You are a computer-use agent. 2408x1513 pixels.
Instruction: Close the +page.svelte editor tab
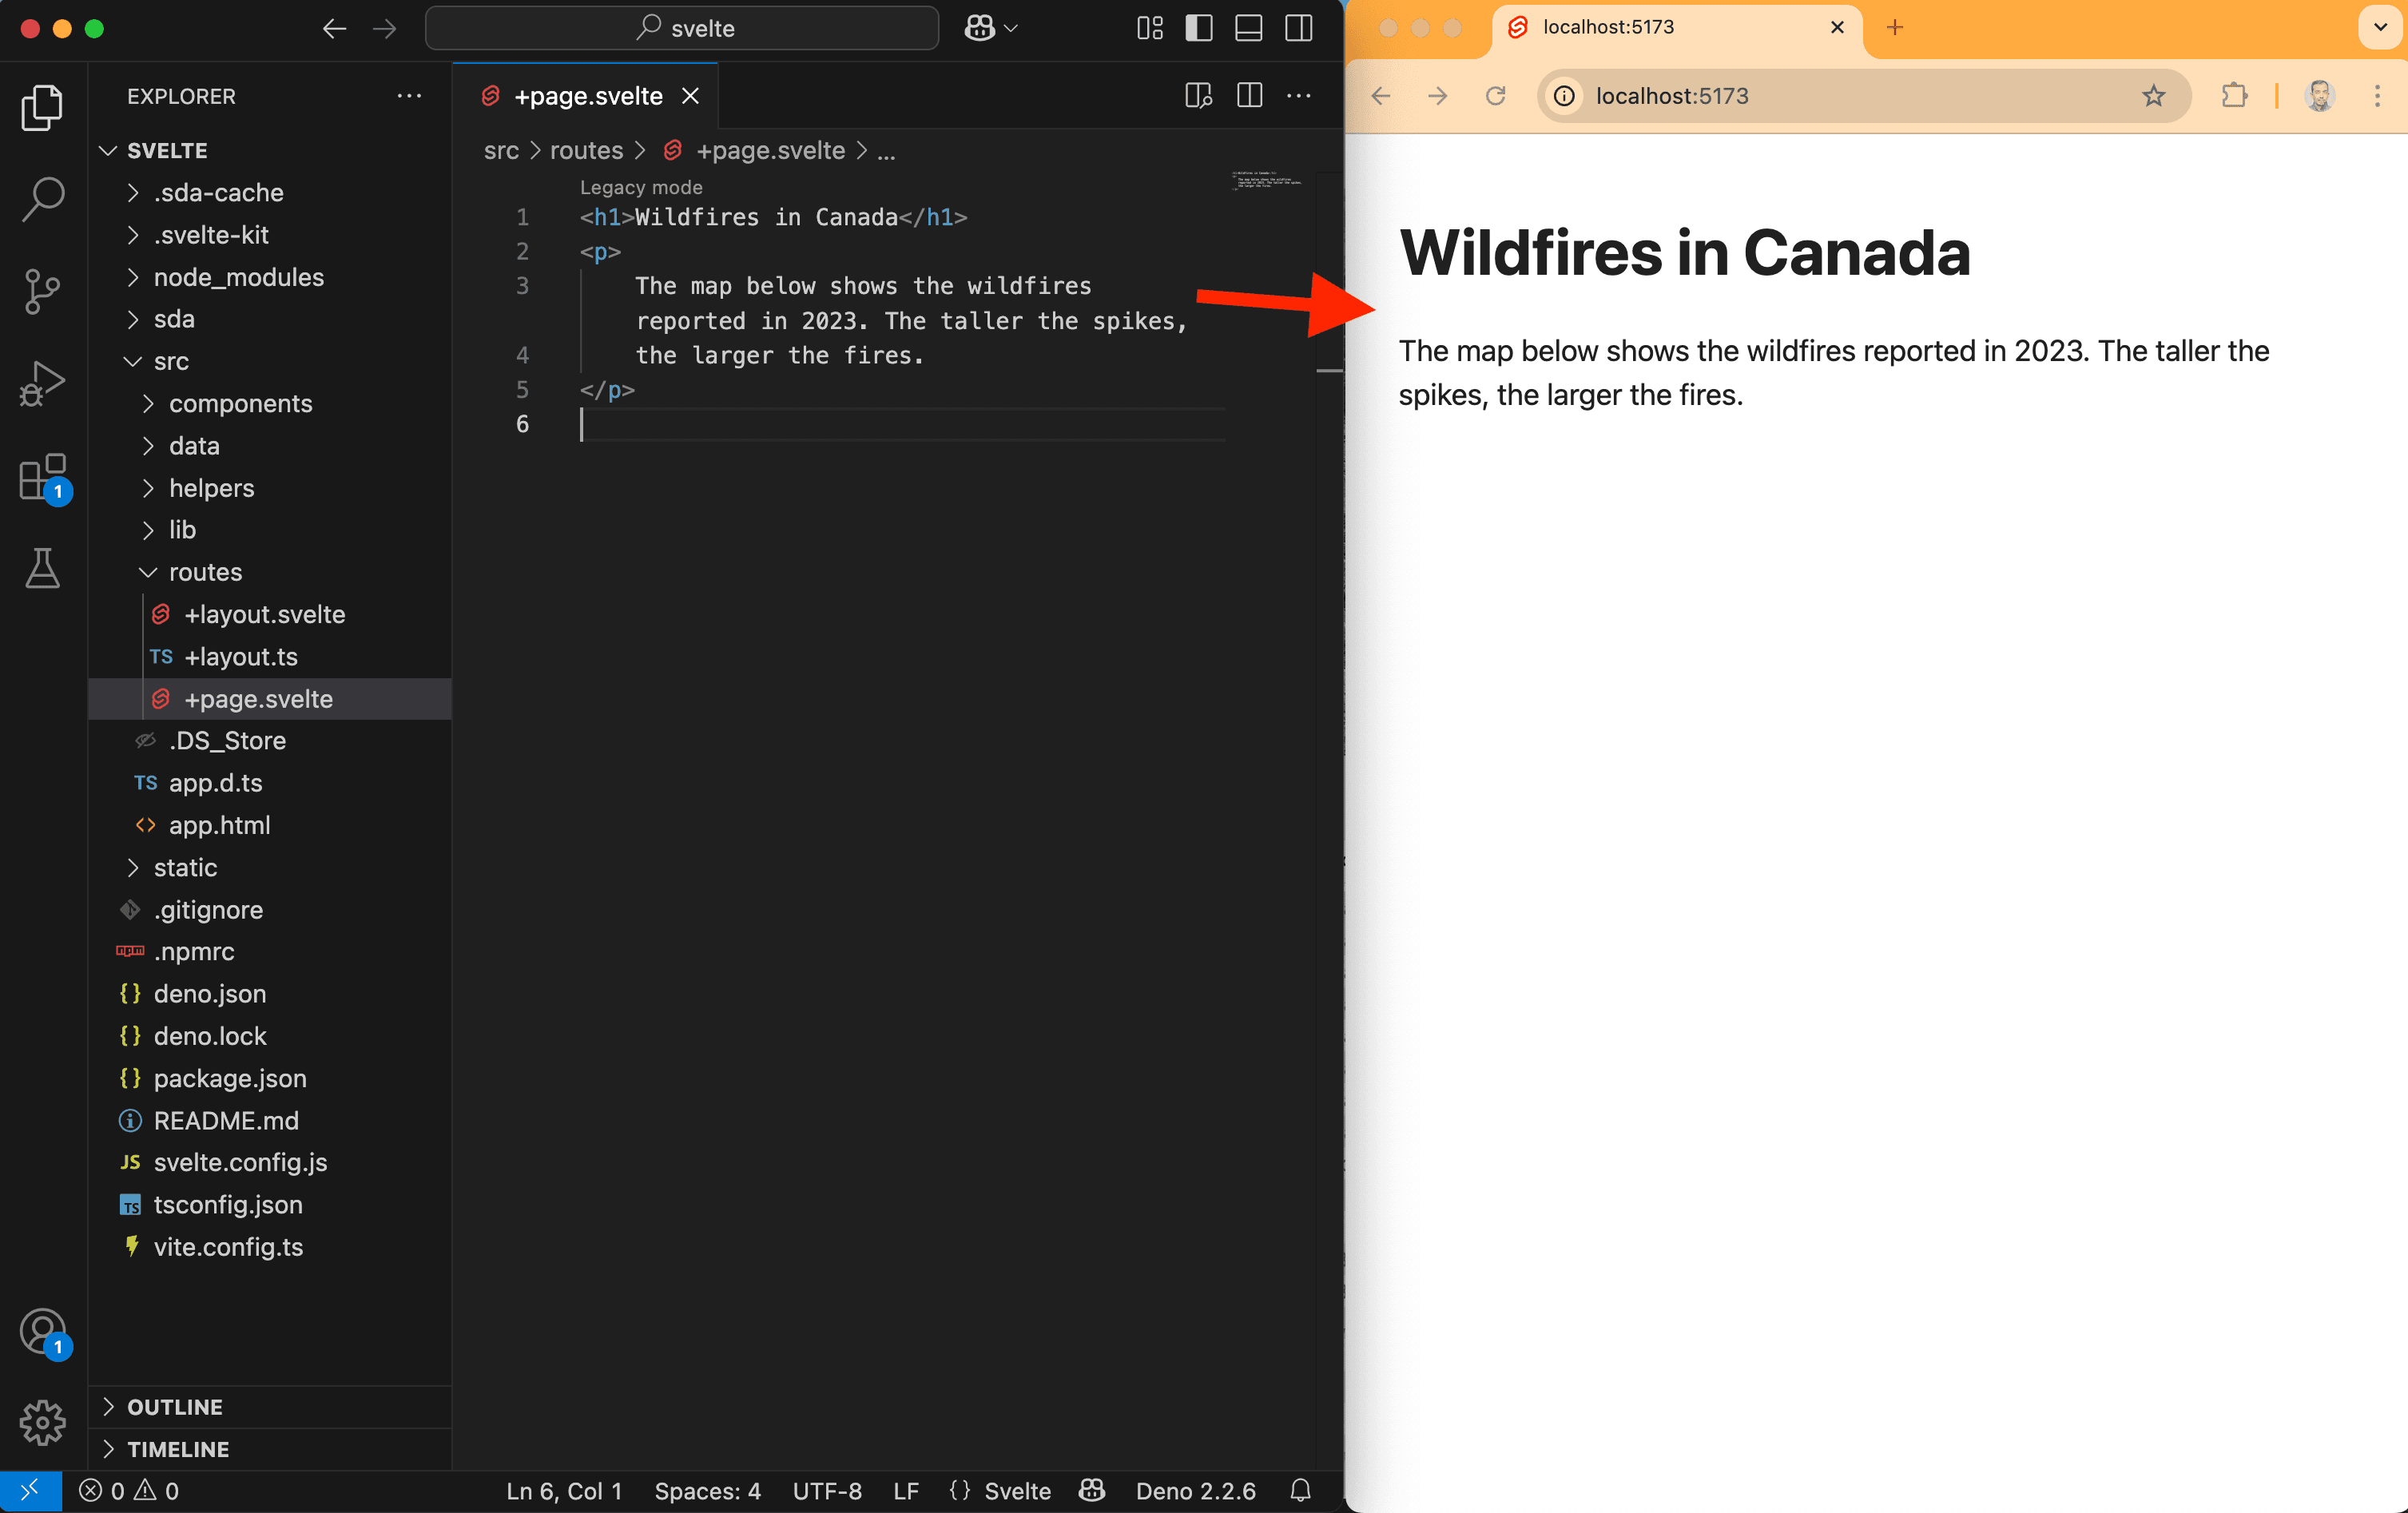tap(690, 96)
